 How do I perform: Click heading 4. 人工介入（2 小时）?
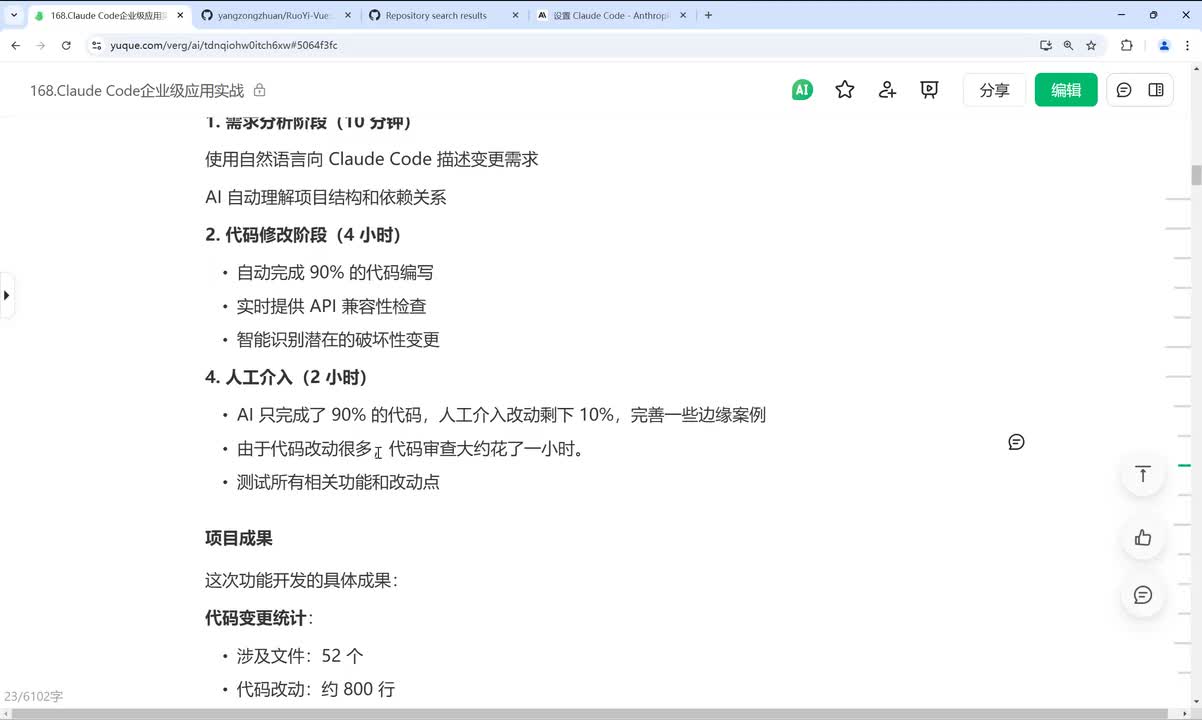(x=287, y=377)
